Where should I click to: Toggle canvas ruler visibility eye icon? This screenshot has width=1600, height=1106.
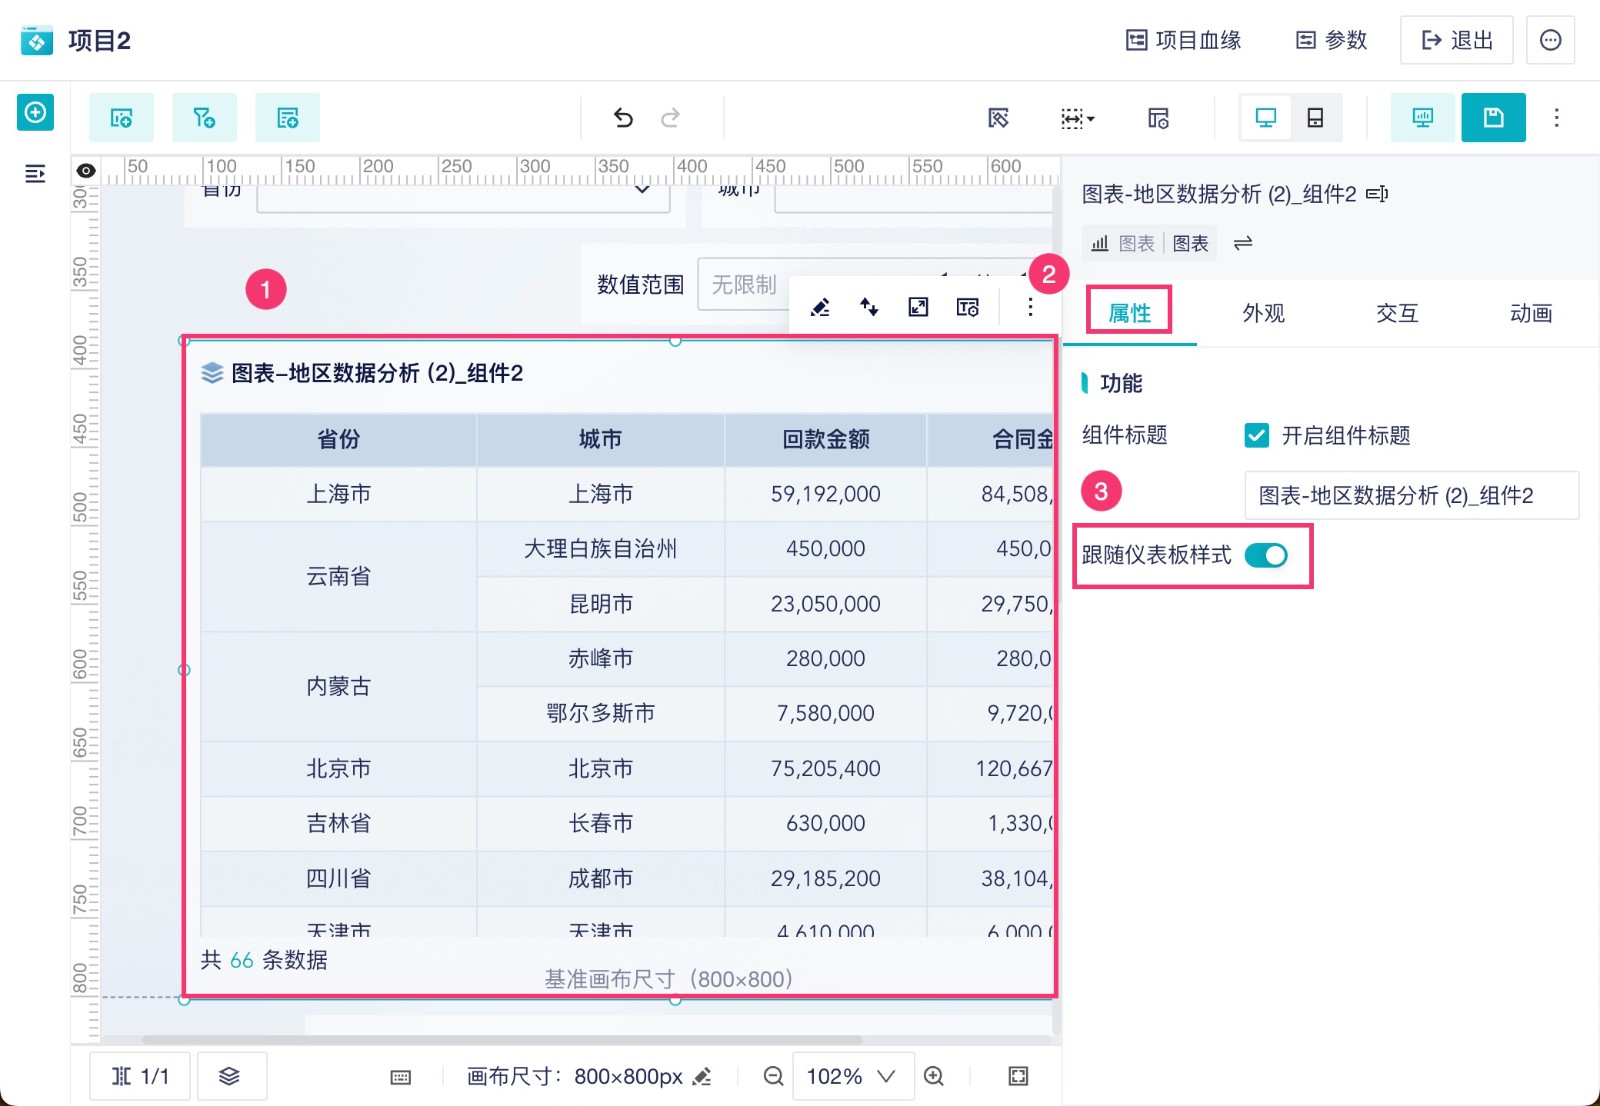[x=86, y=171]
